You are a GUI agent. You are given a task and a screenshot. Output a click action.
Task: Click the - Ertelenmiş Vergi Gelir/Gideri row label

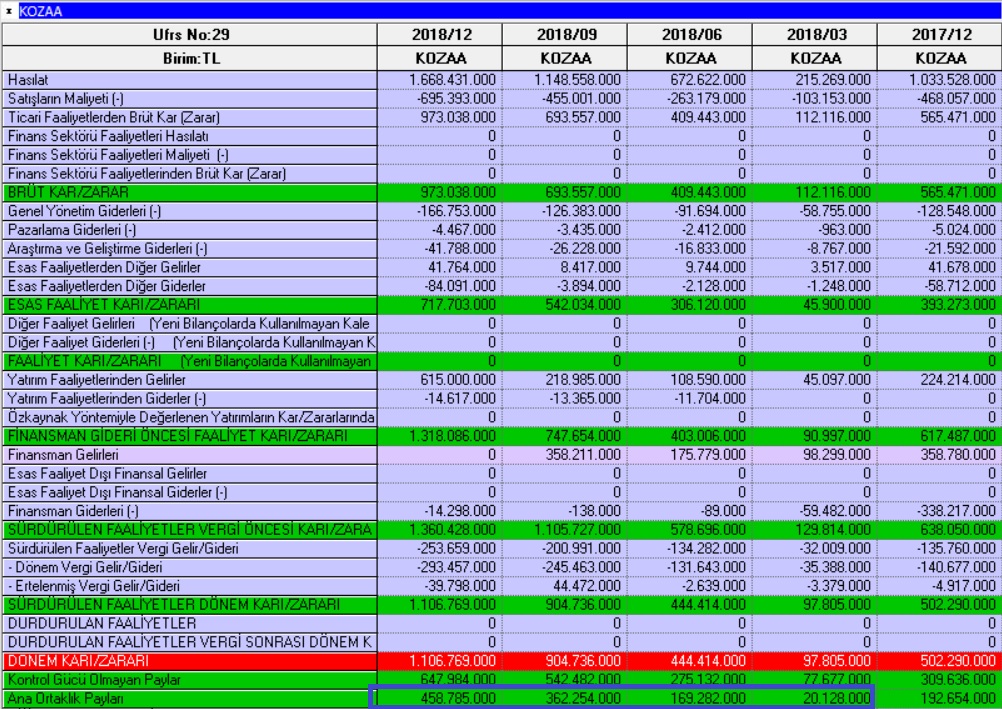click(x=190, y=586)
